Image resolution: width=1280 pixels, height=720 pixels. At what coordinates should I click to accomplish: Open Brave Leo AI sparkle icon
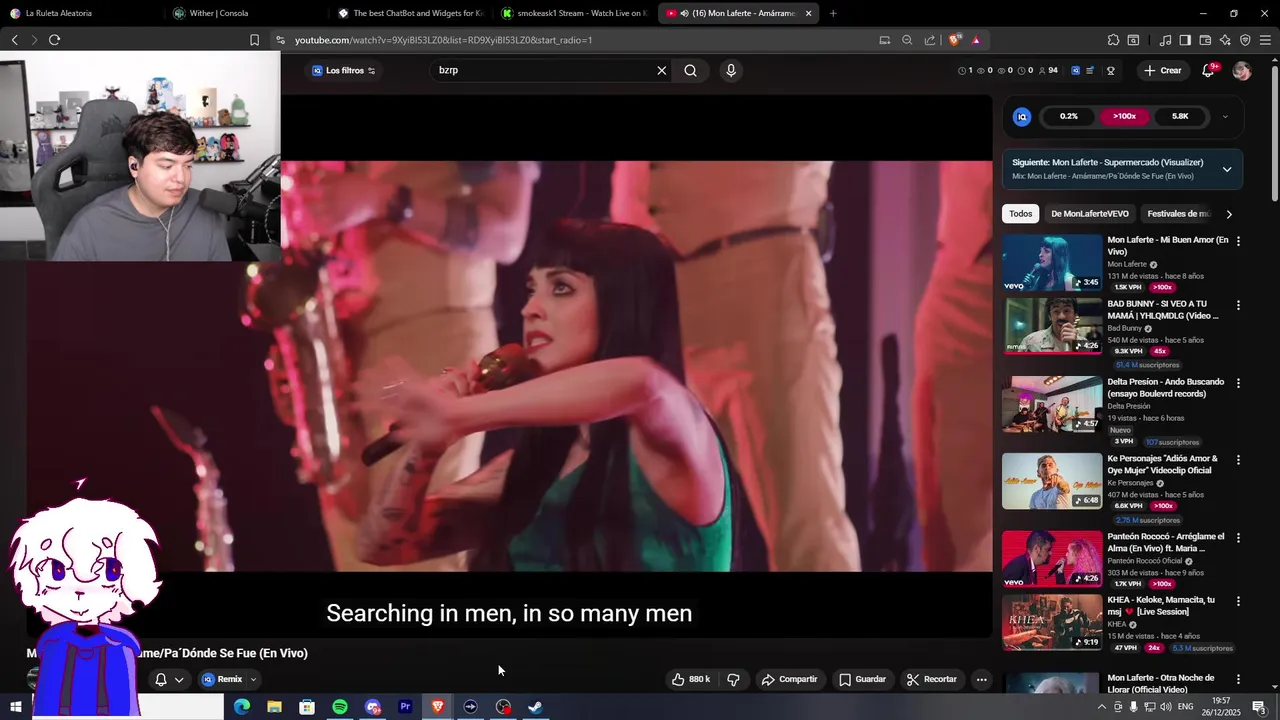click(x=1225, y=40)
